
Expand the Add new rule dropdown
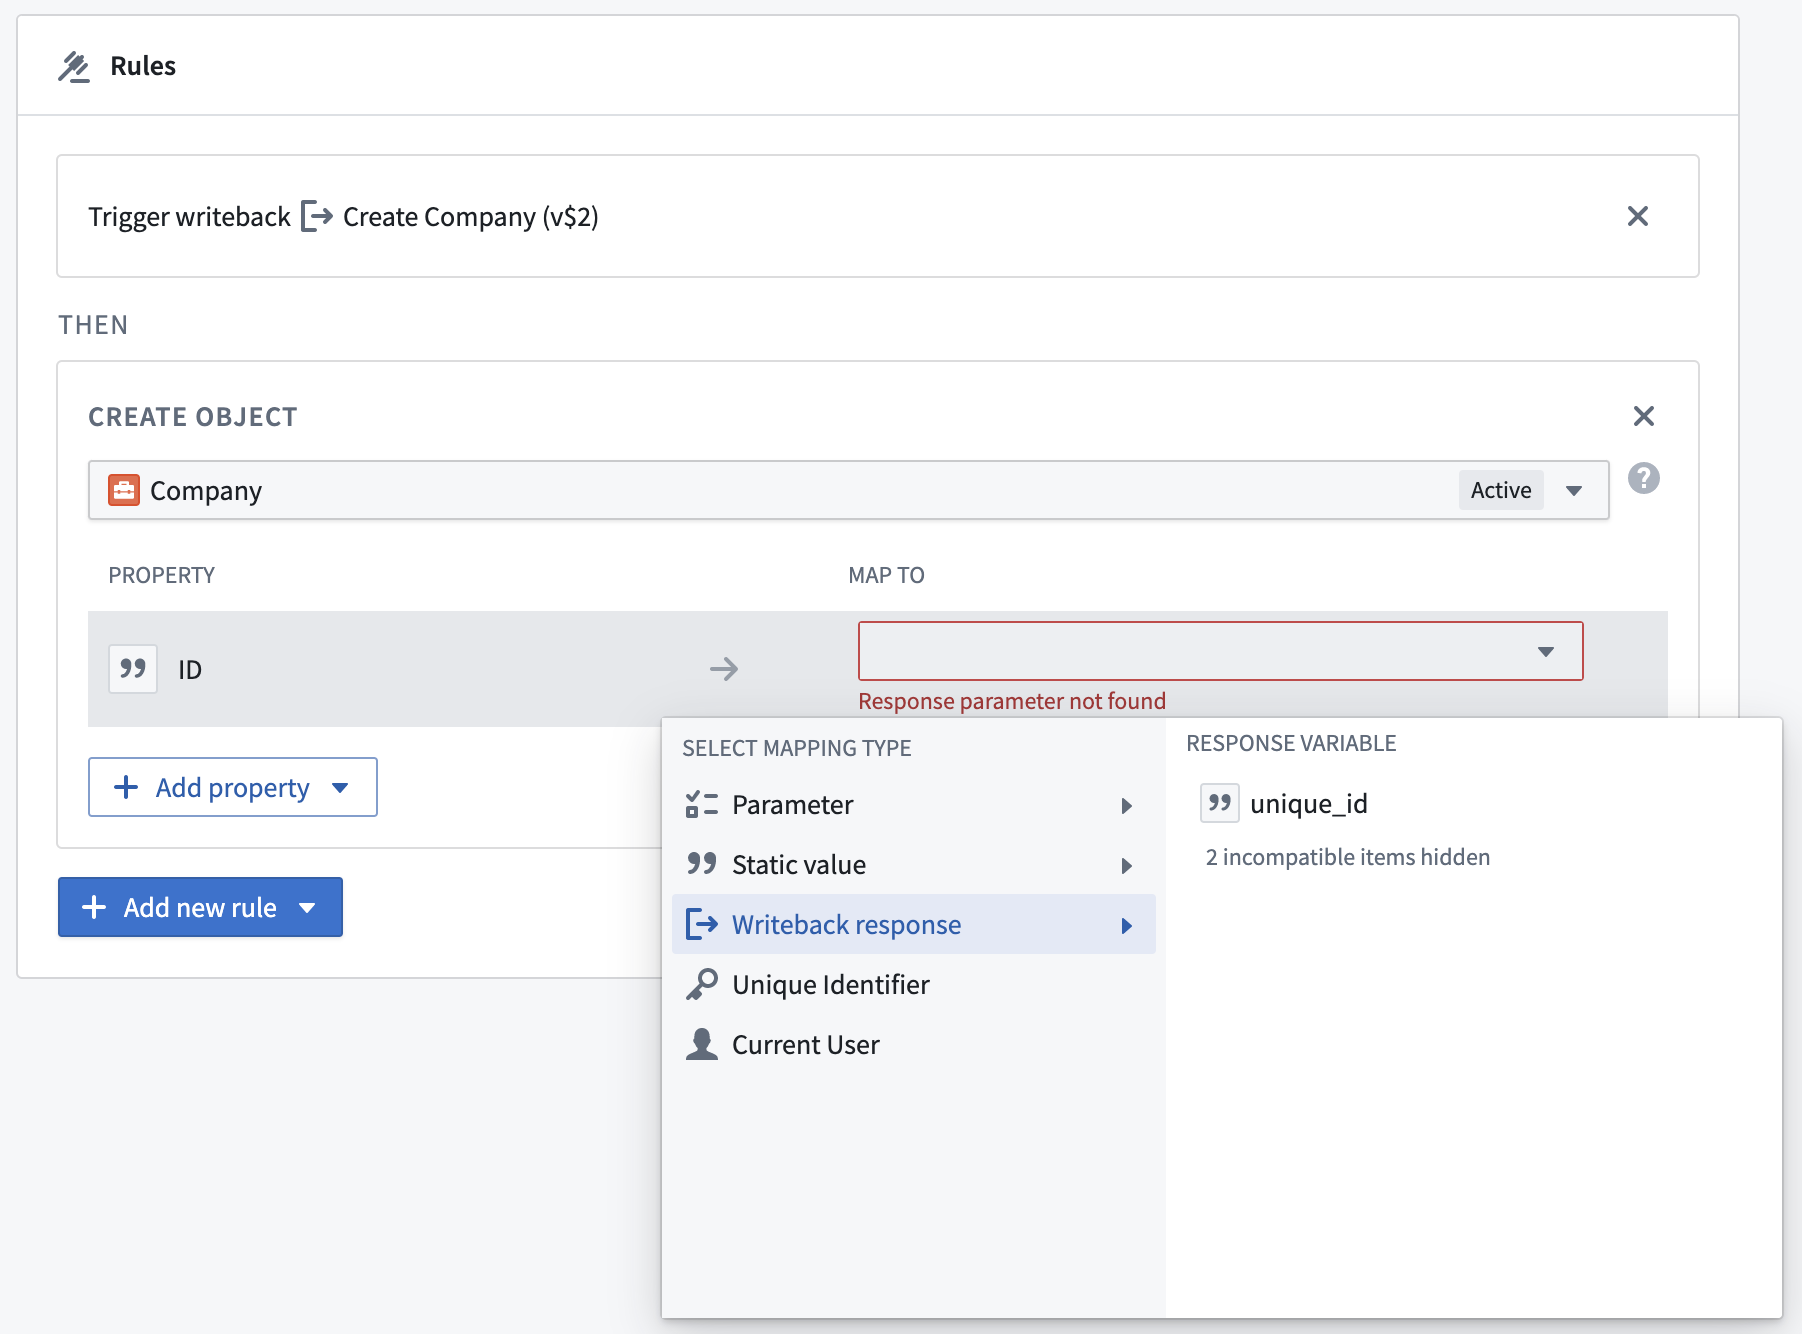307,908
